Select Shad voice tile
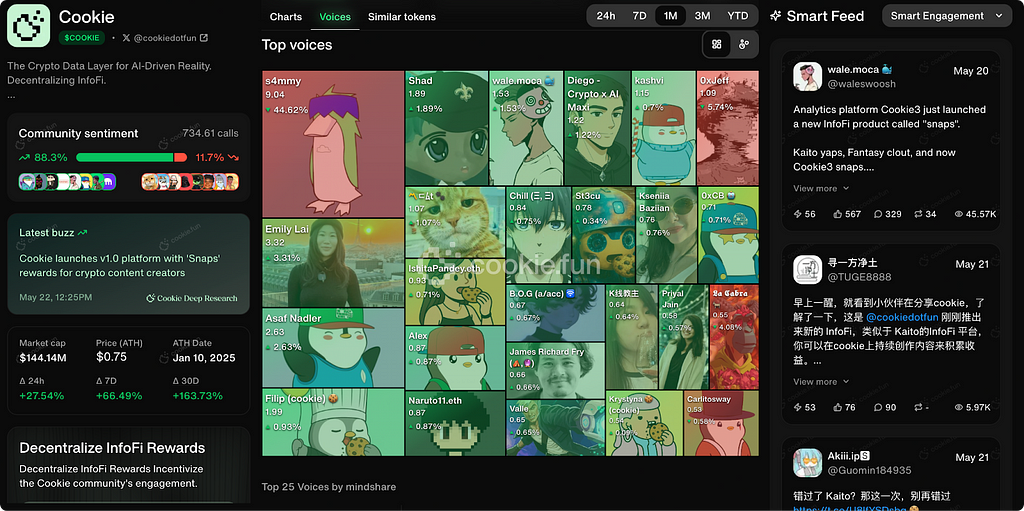The width and height of the screenshot is (1024, 511). [447, 127]
